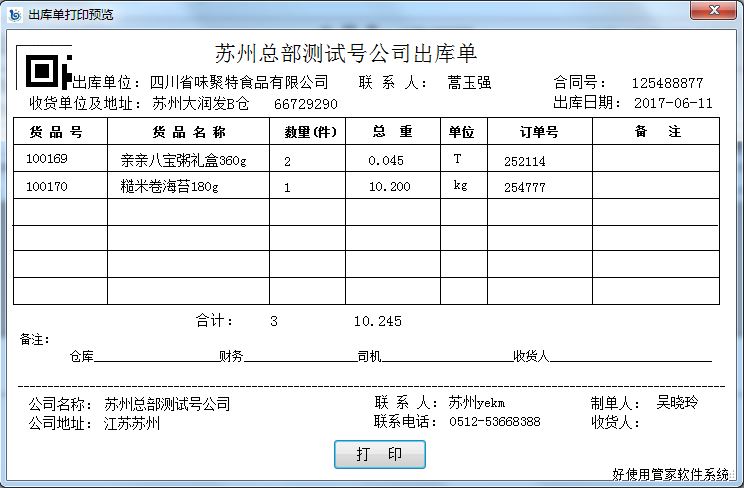This screenshot has width=744, height=488.
Task: Click the 打印 print button
Action: coord(379,454)
